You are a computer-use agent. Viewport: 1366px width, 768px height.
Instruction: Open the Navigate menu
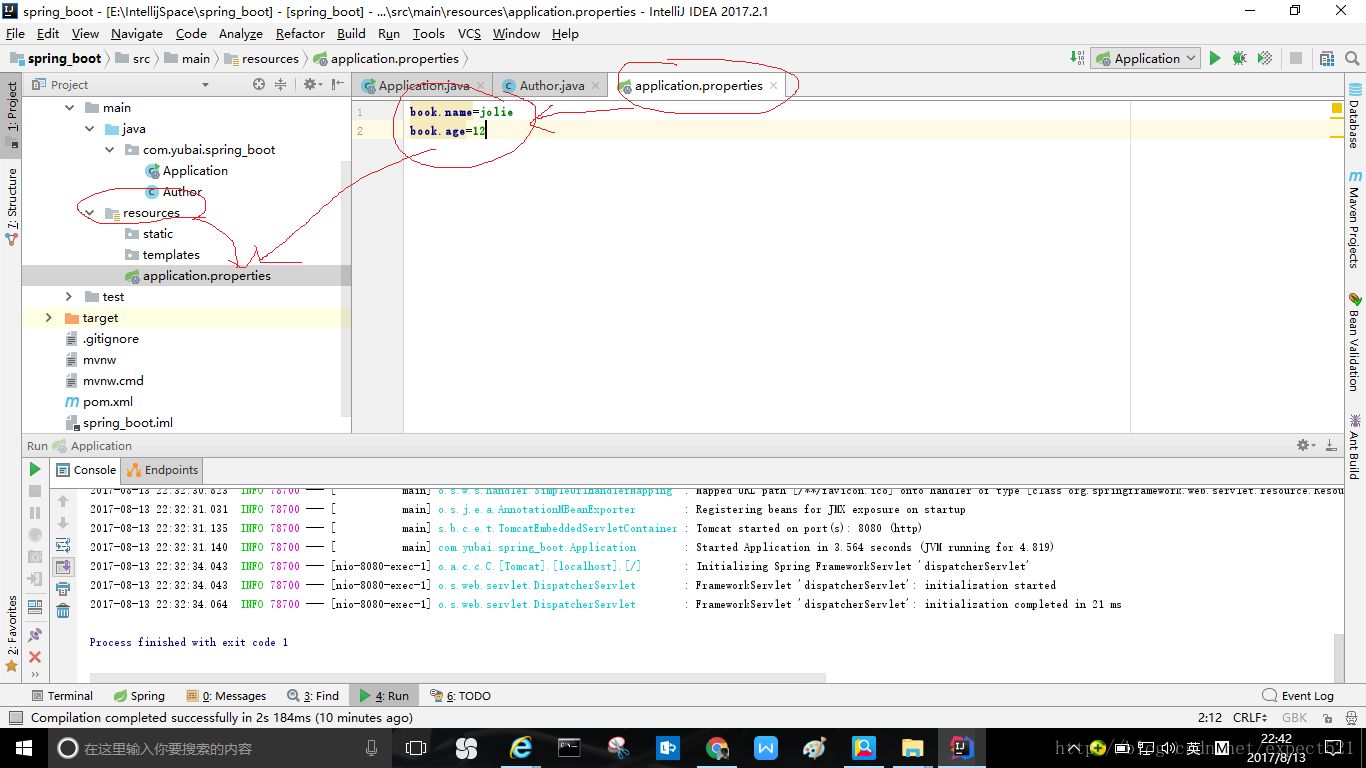click(x=137, y=33)
